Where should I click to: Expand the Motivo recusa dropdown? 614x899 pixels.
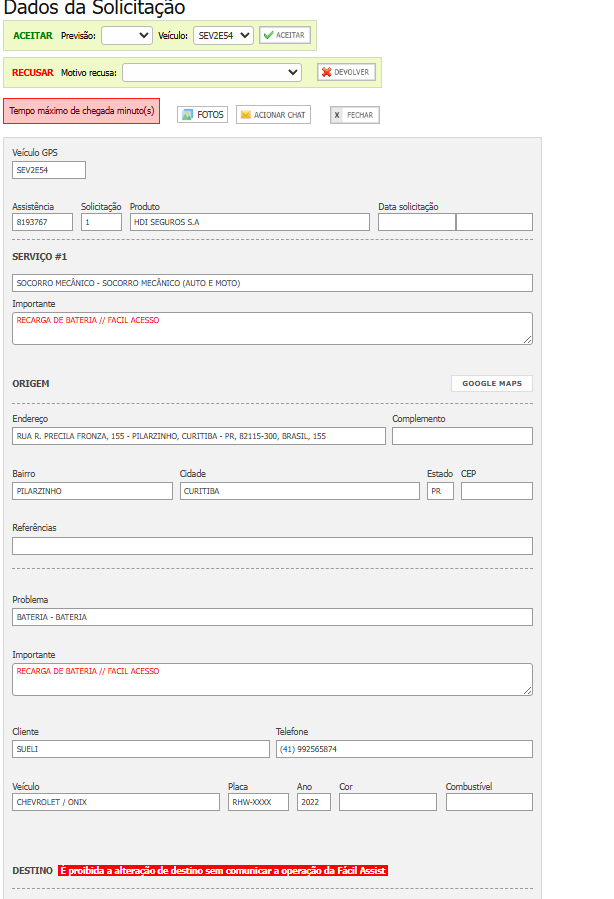212,72
